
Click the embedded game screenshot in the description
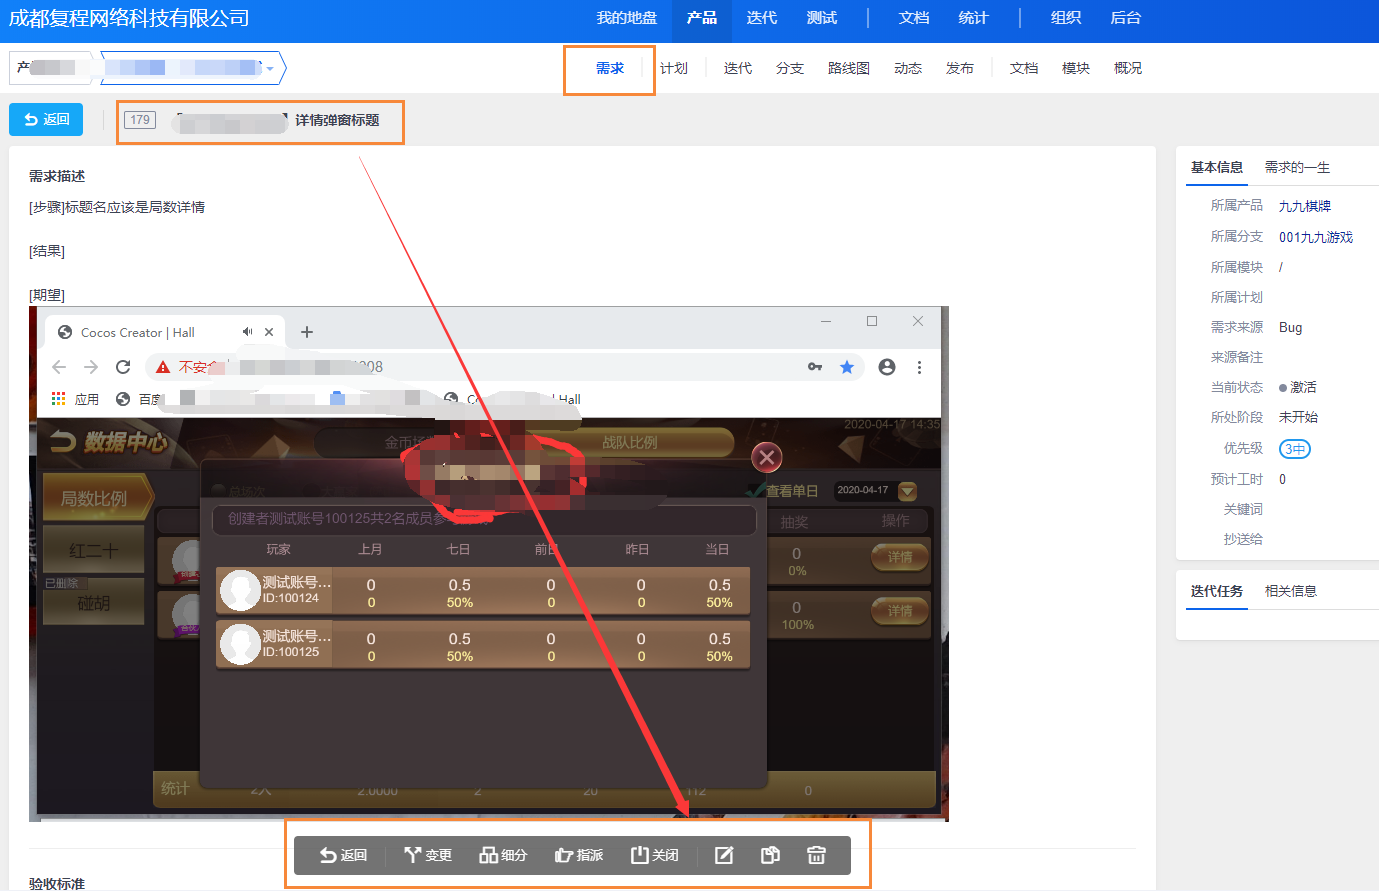(x=489, y=564)
